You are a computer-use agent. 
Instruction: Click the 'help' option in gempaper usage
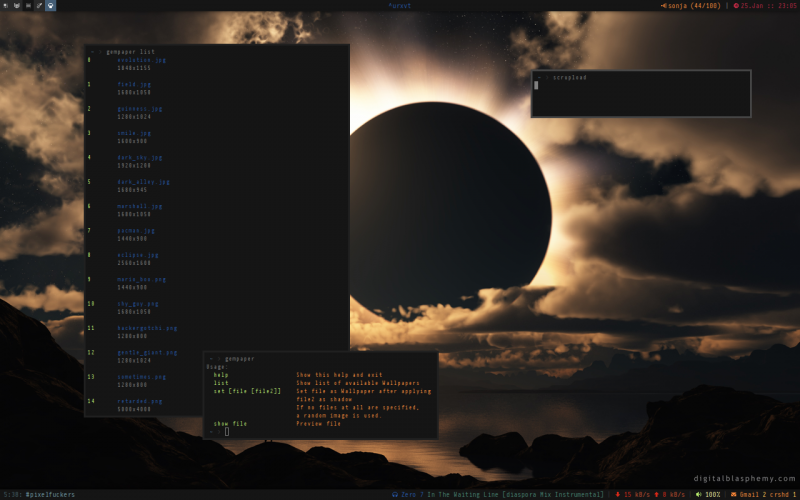click(x=221, y=375)
